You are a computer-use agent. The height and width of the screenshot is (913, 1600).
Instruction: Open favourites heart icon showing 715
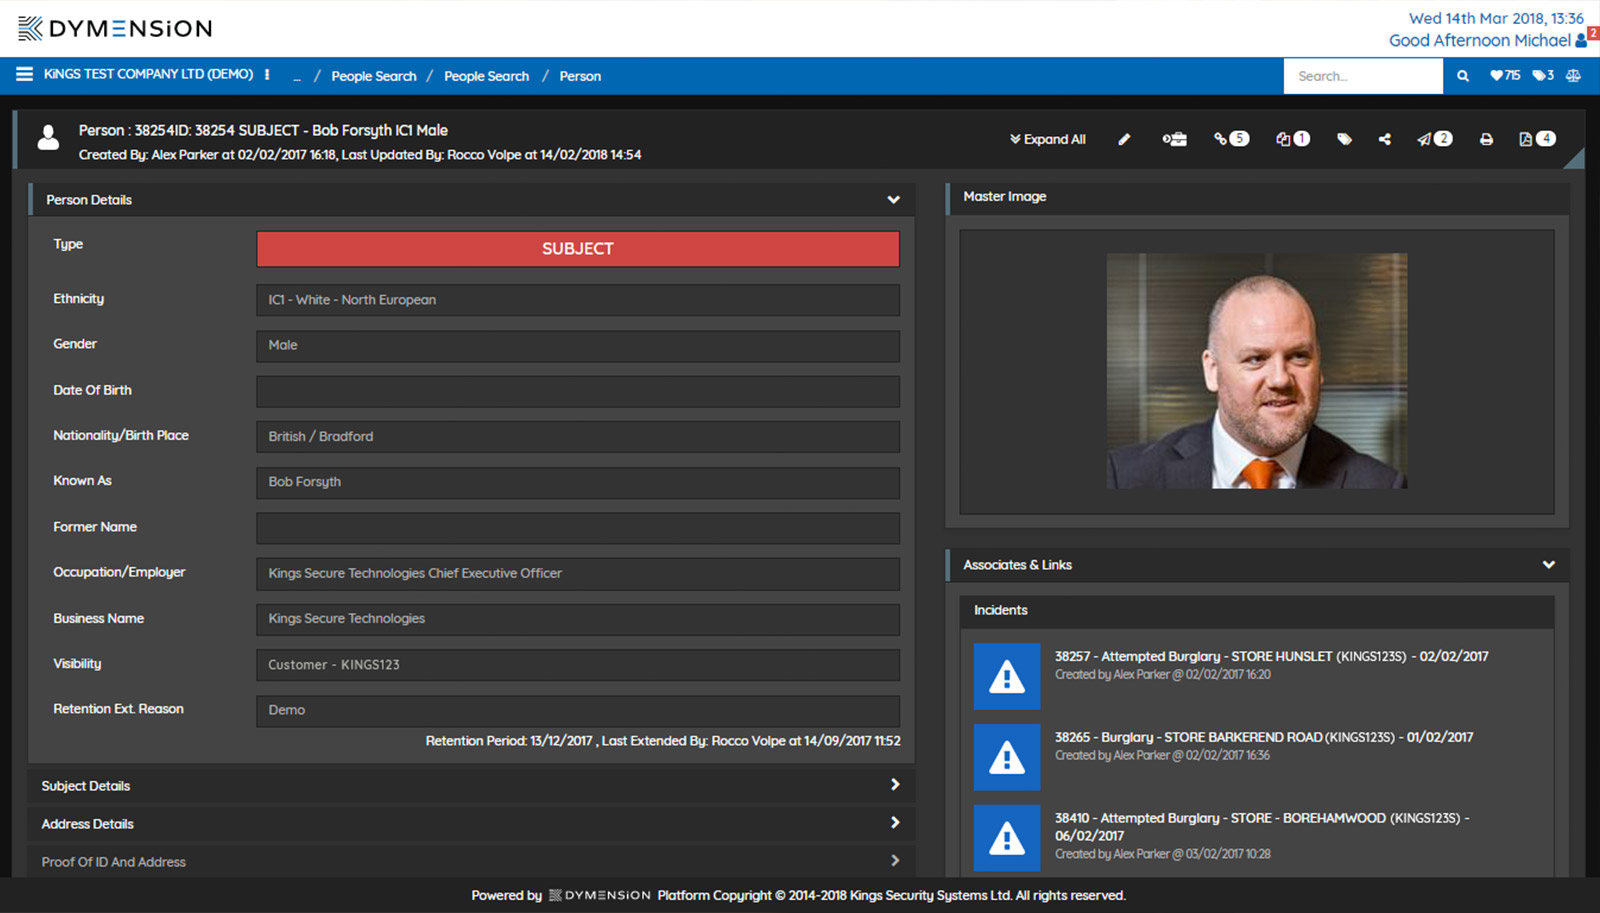point(1505,75)
